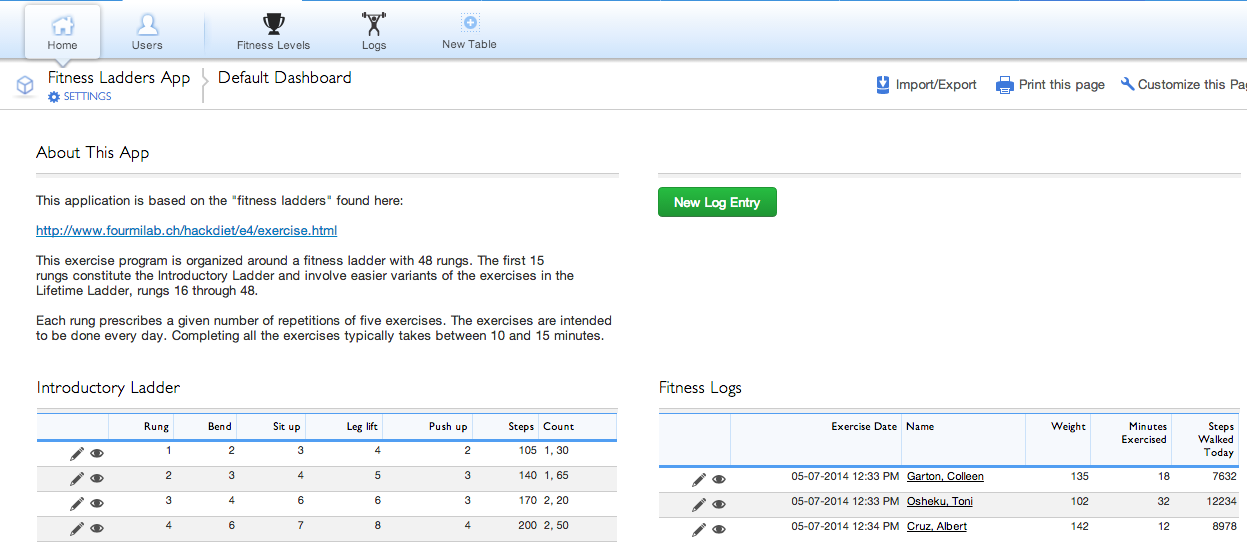This screenshot has width=1247, height=542.
Task: Click the Steps column header
Action: pyautogui.click(x=521, y=426)
